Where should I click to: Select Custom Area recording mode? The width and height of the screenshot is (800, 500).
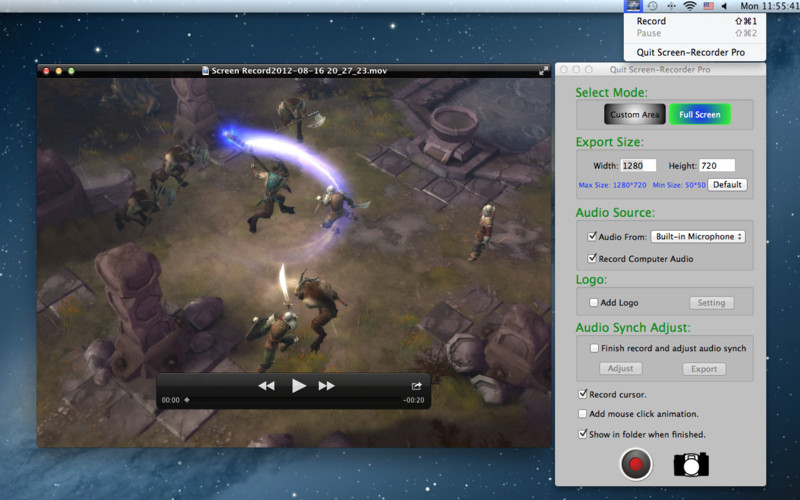click(635, 114)
